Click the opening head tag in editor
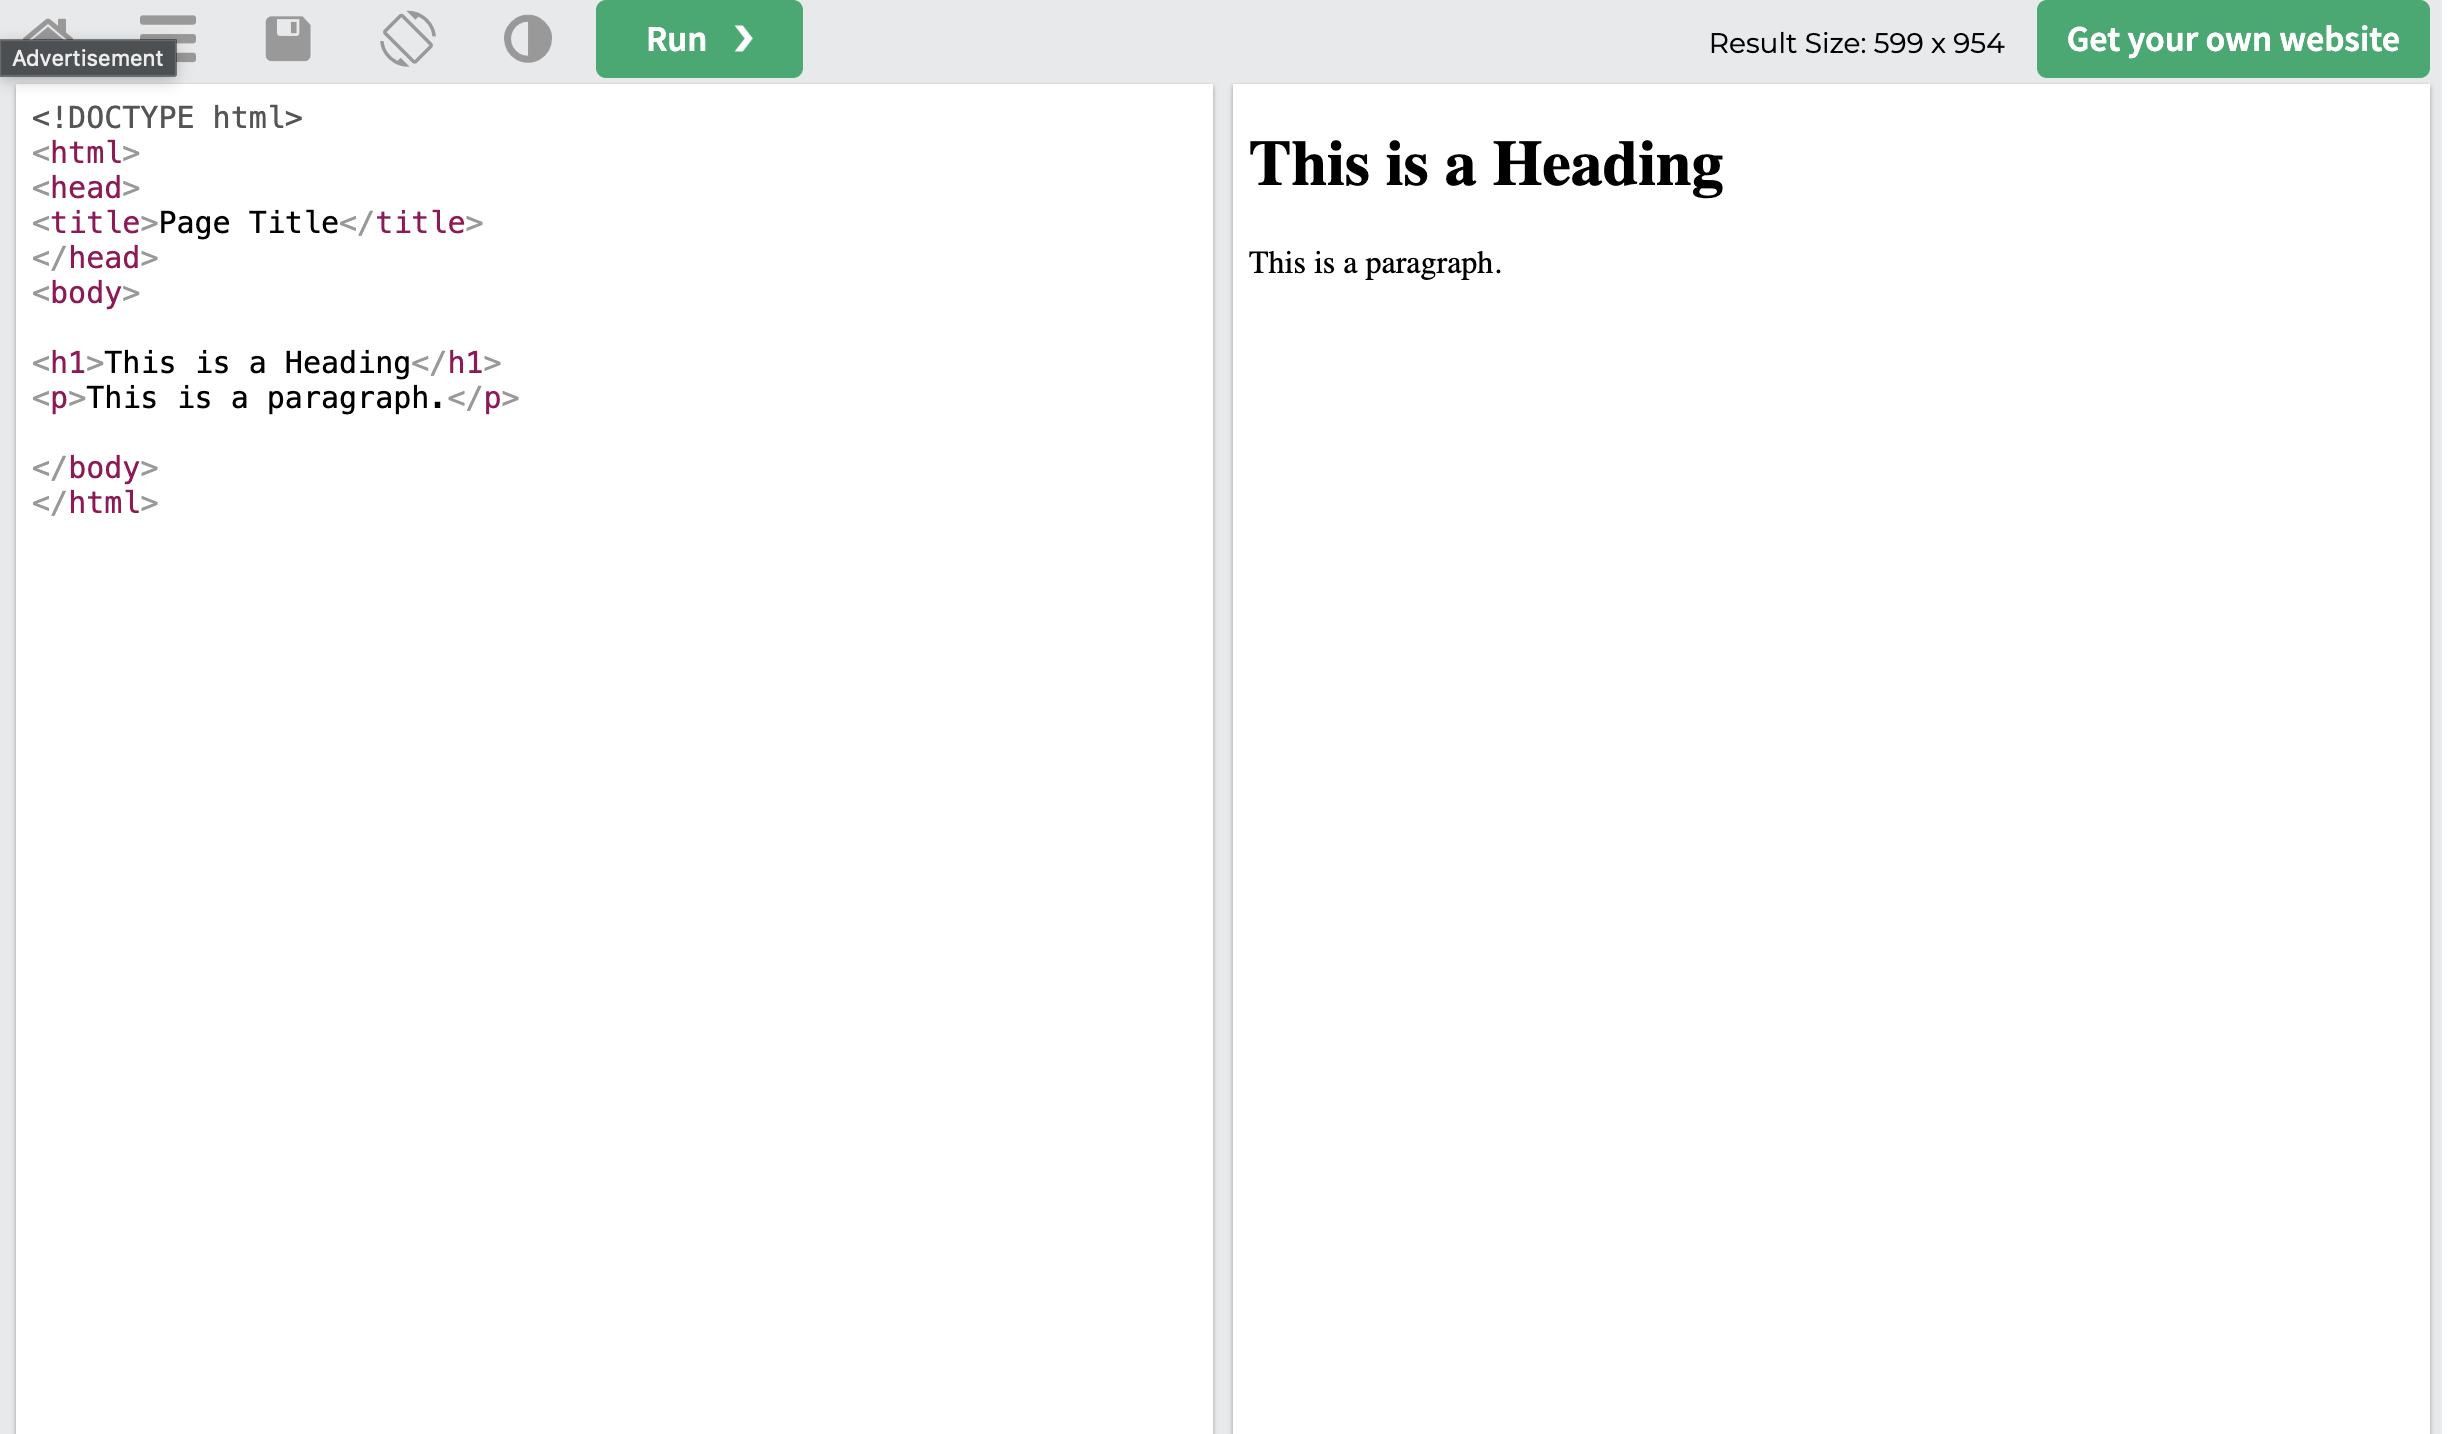The image size is (2450, 1434). click(86, 188)
